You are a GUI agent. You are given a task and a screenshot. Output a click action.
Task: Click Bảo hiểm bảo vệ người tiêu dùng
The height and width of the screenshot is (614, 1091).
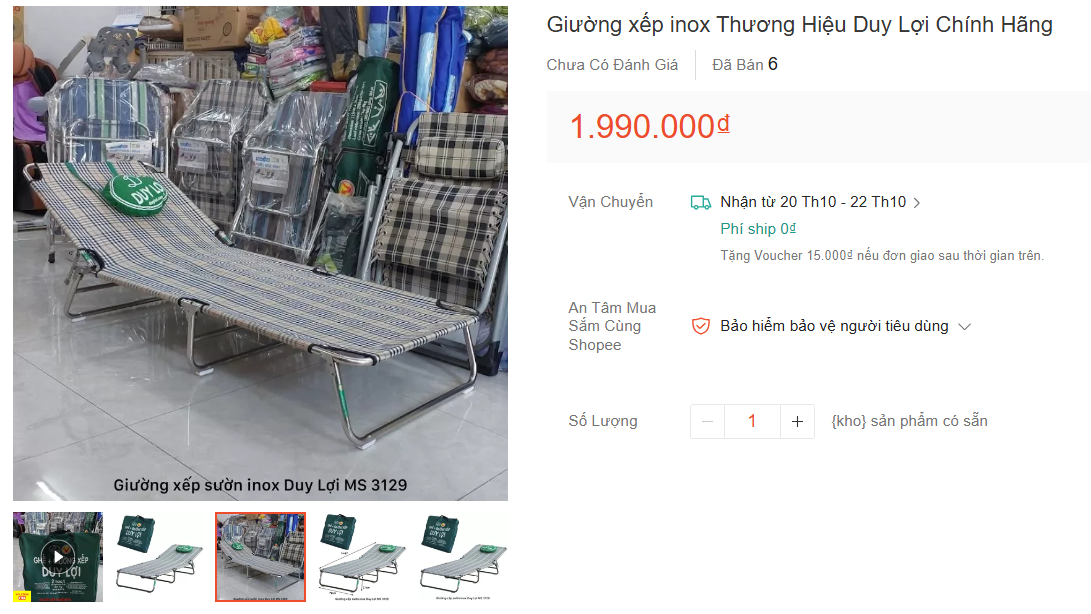pos(834,326)
